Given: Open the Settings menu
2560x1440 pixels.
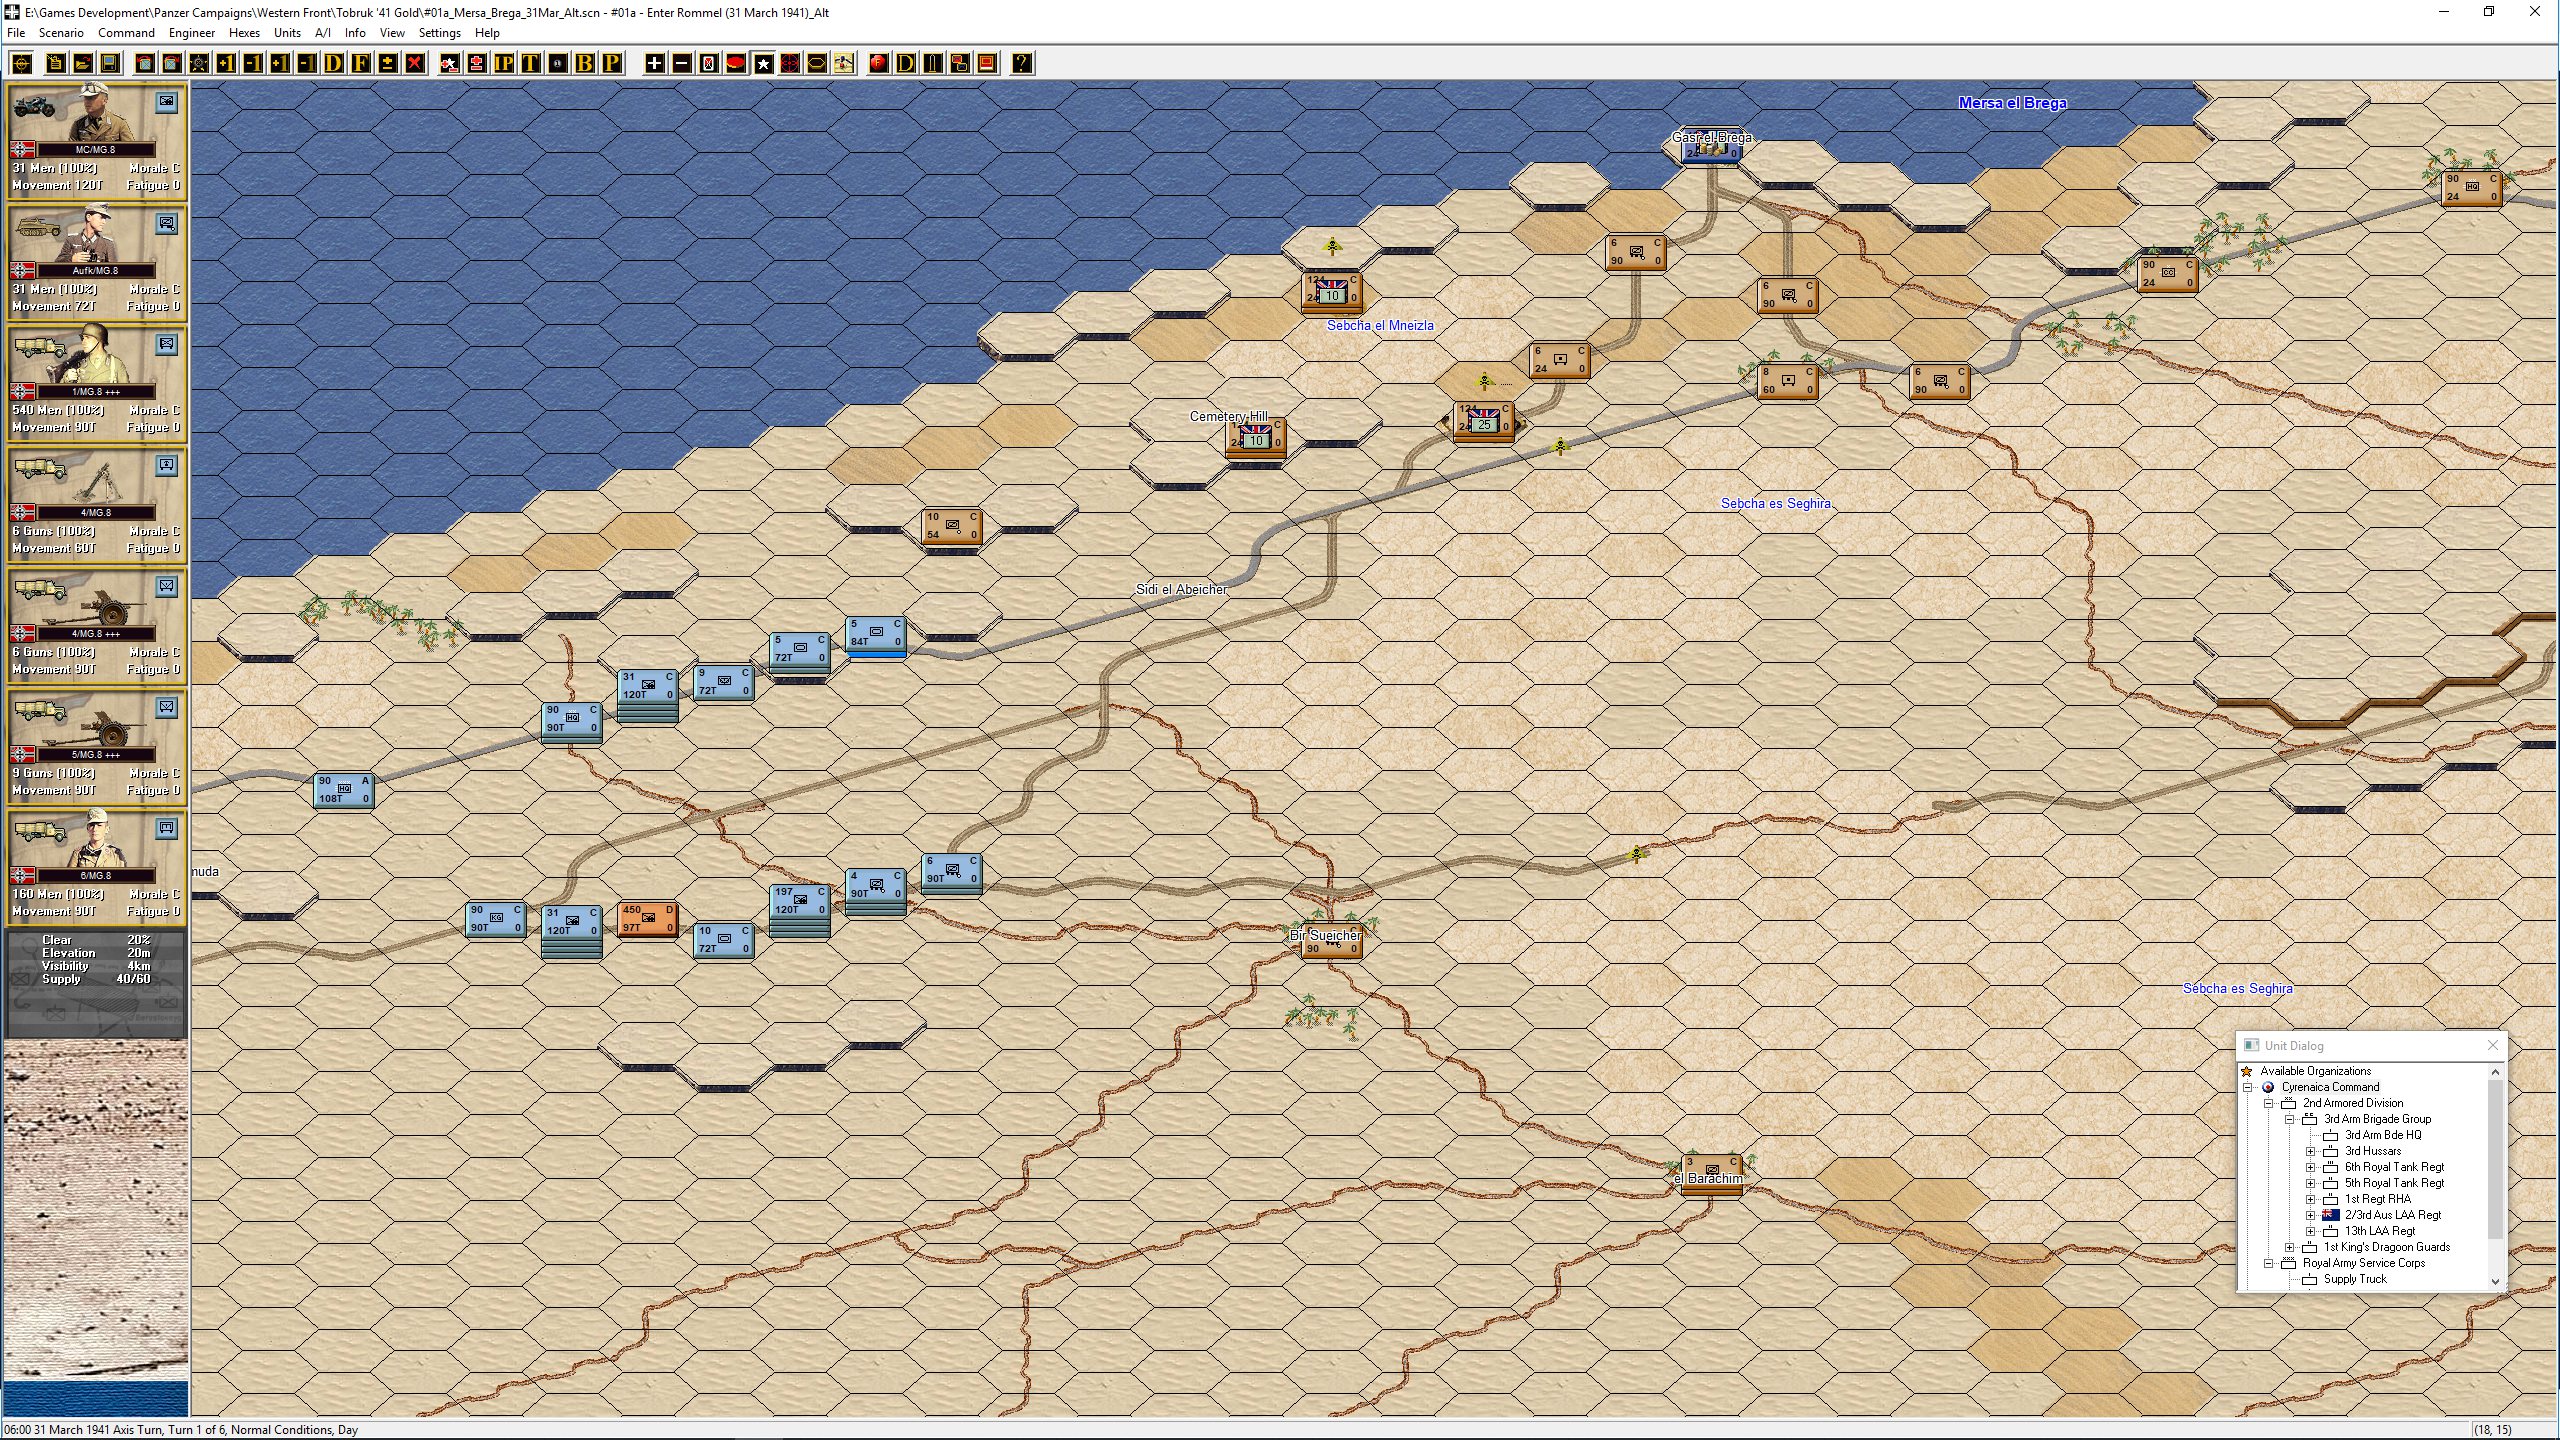Looking at the screenshot, I should (x=439, y=33).
